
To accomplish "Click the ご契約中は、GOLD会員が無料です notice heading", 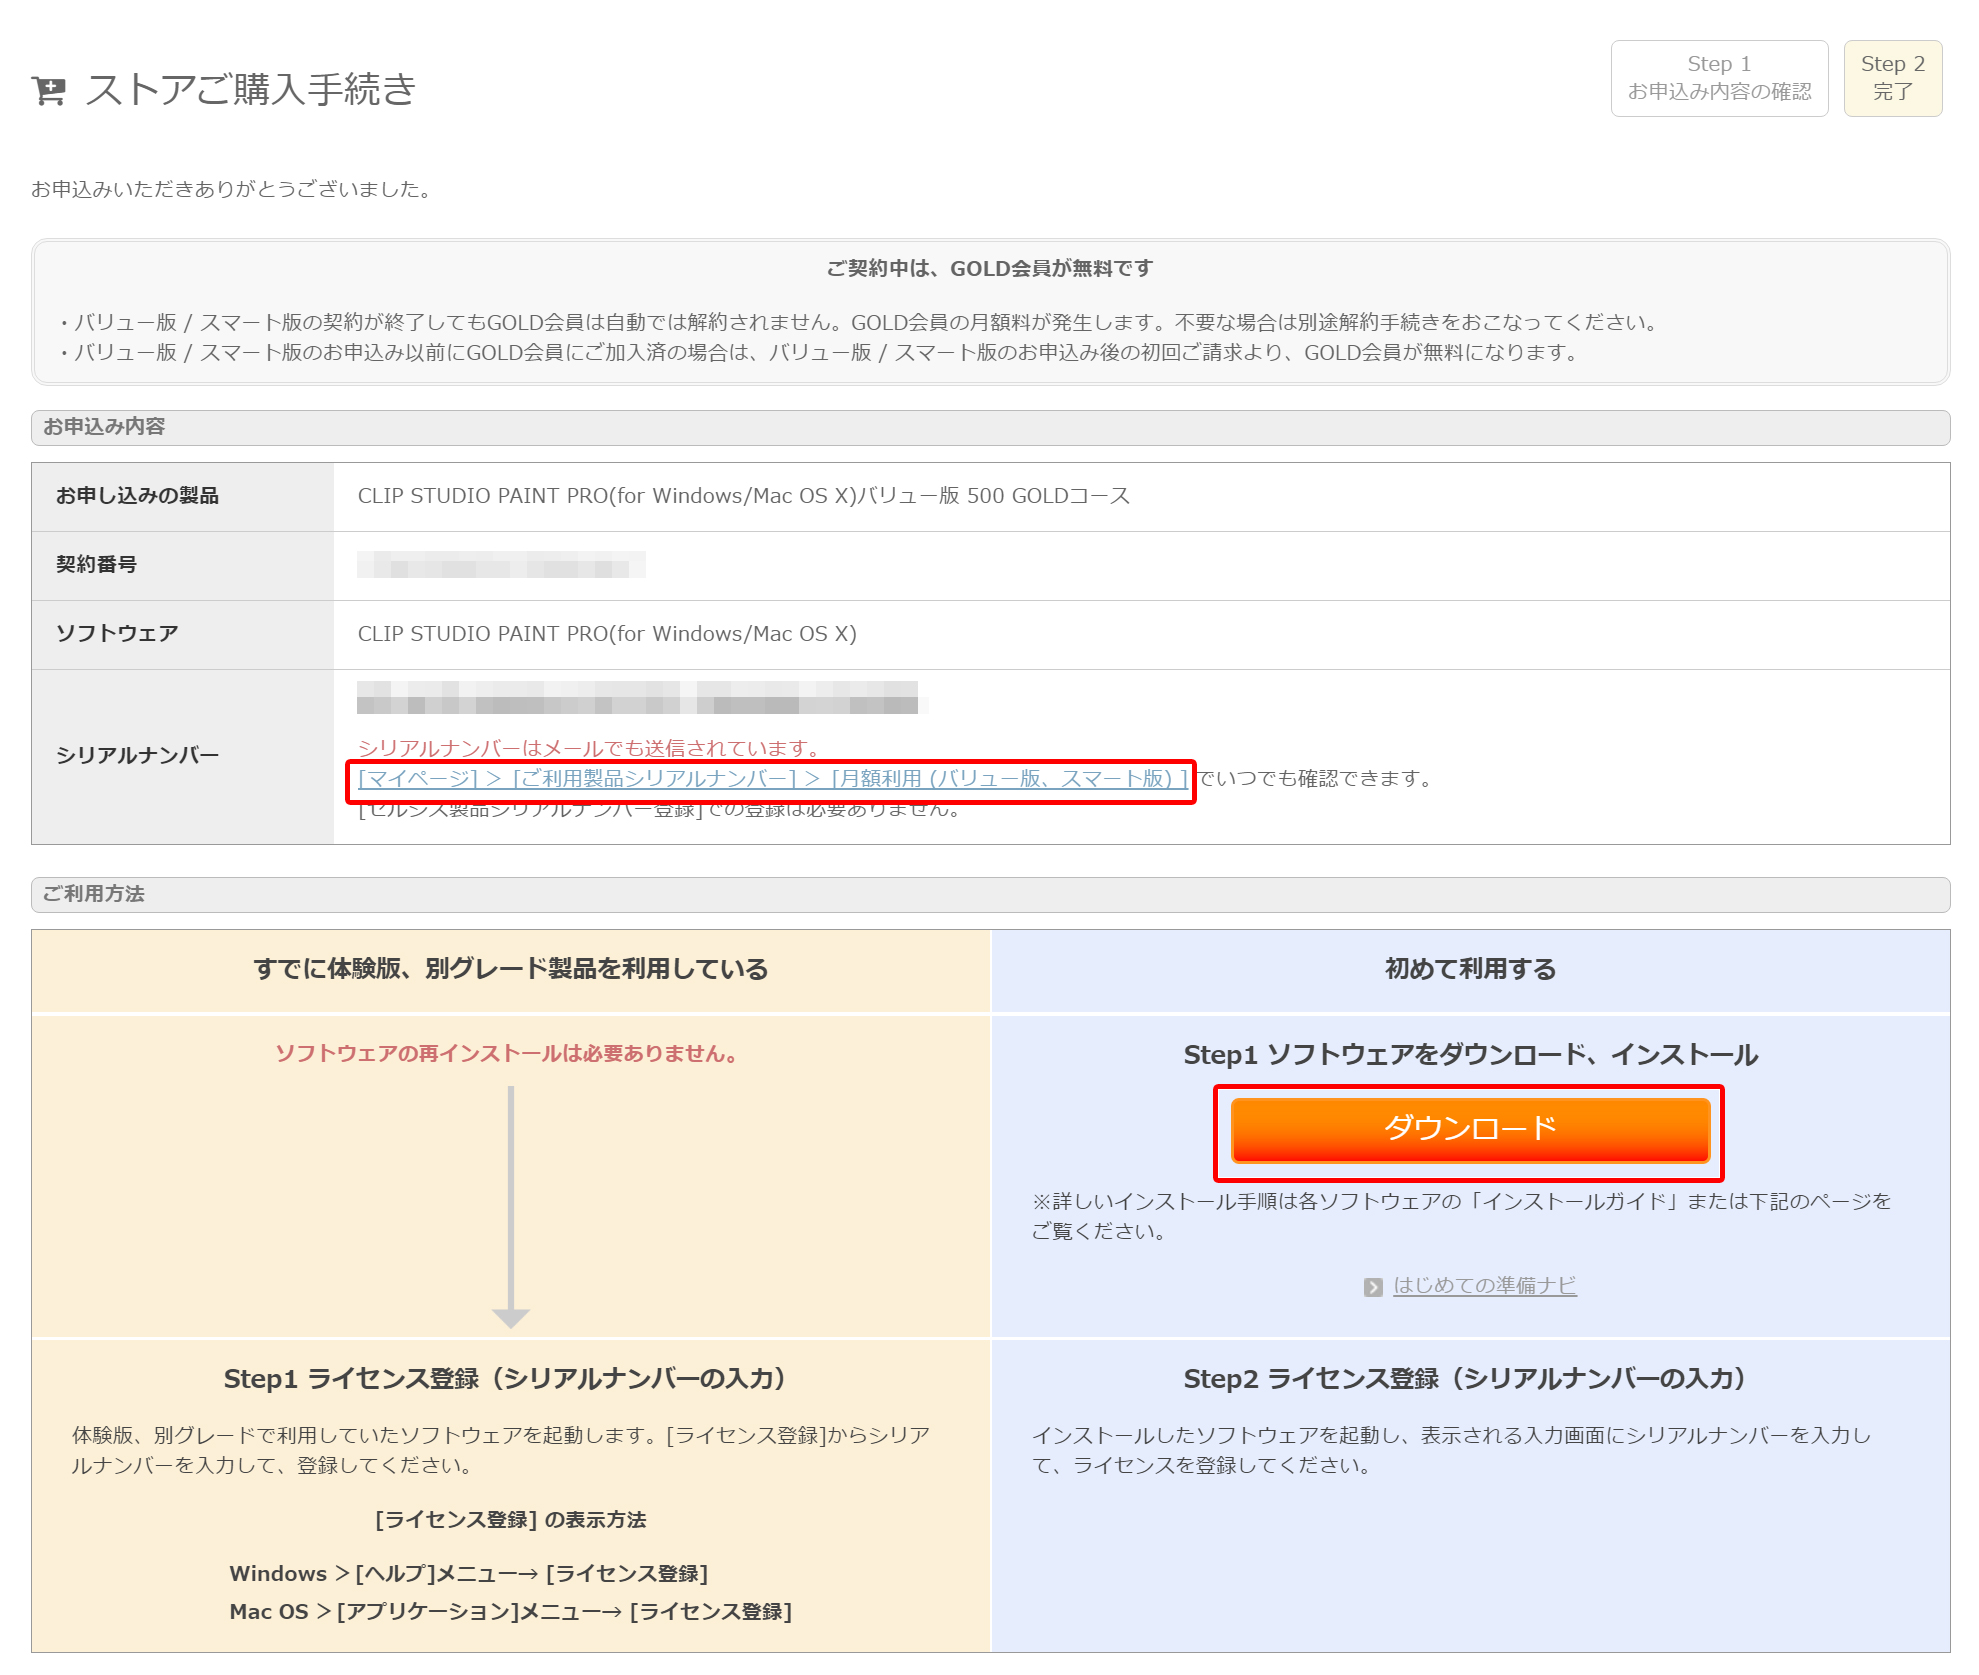I will point(990,269).
